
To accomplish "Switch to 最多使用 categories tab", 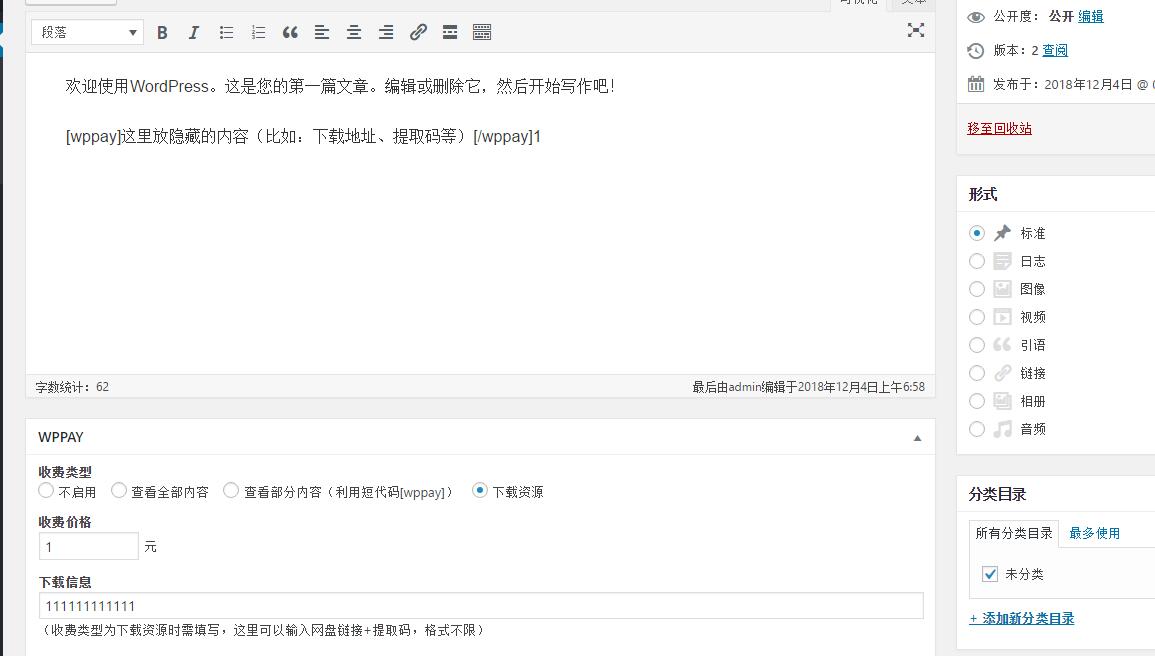I will click(x=1095, y=533).
